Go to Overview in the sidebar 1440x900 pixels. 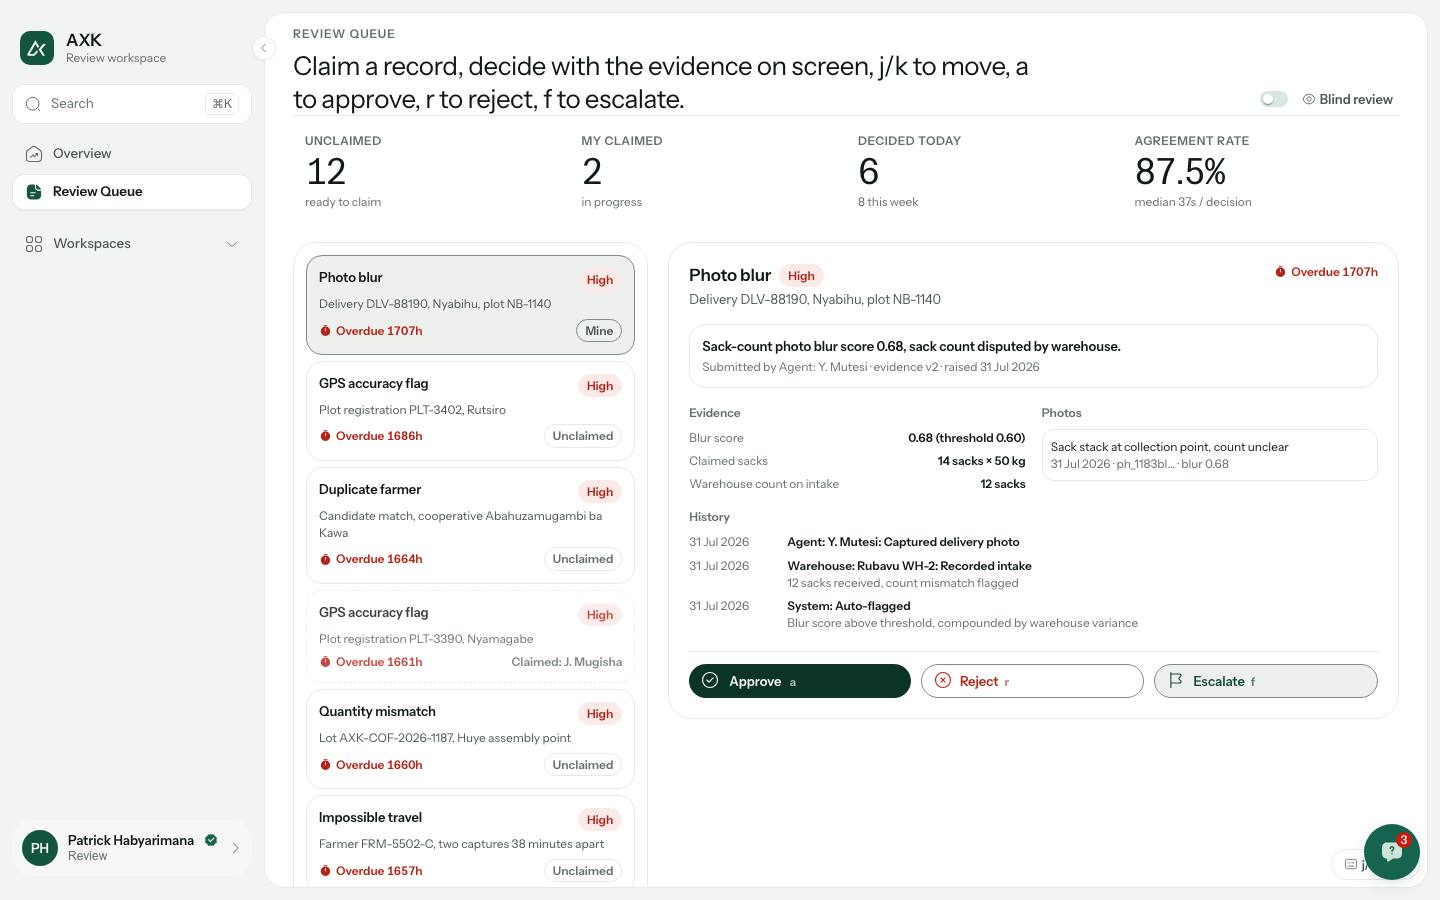pos(132,154)
